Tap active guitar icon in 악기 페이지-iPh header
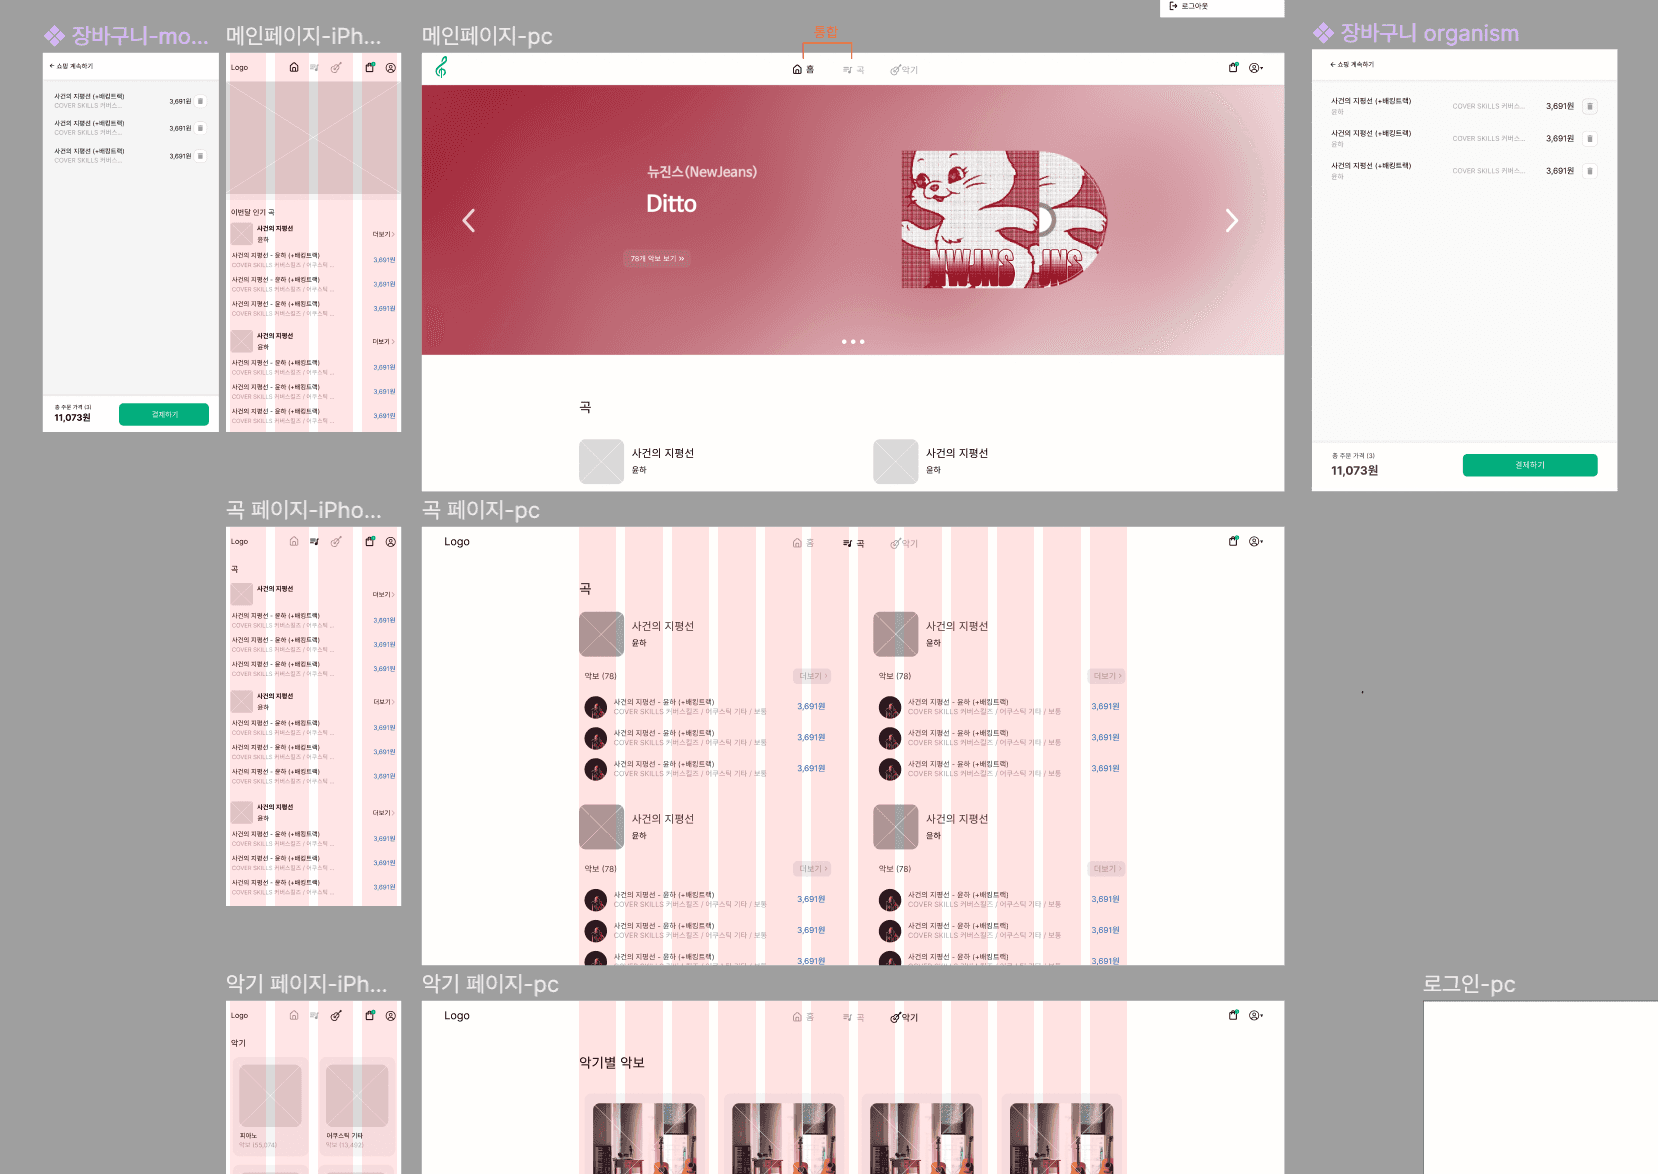 [x=336, y=1016]
